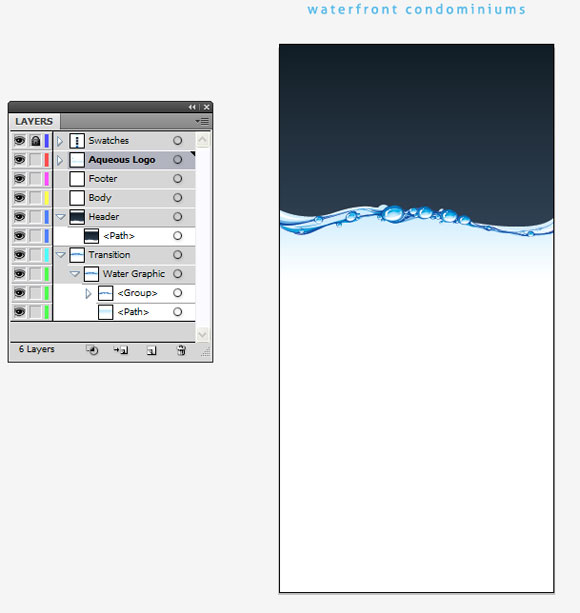Screen dimensions: 580x613
Task: Hide the Body layer
Action: tap(20, 198)
